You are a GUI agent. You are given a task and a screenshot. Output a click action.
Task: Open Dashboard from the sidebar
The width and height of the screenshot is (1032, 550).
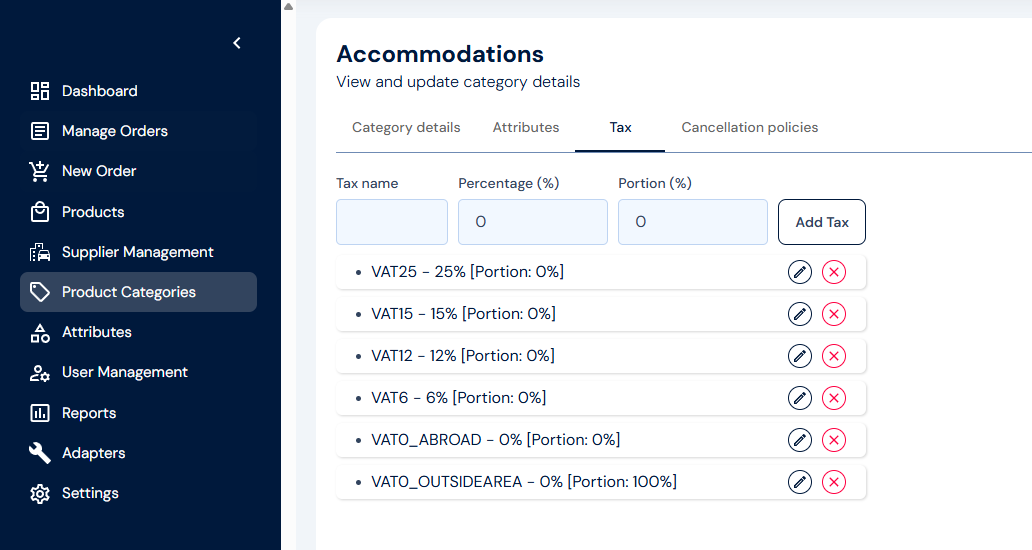click(99, 91)
